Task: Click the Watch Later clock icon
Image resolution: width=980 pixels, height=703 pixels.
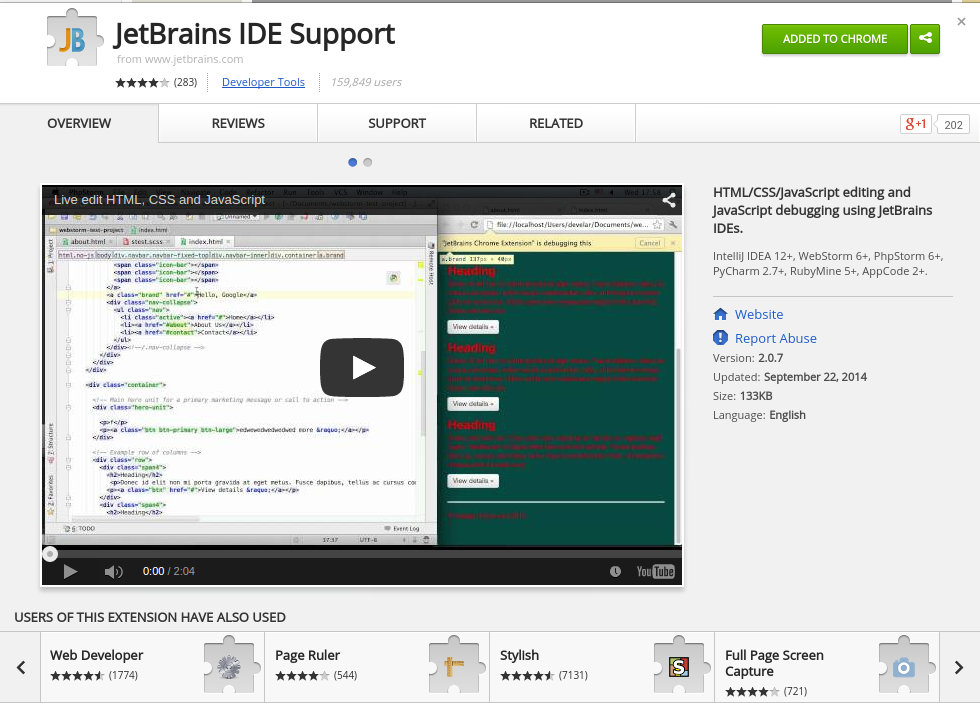Action: click(x=616, y=571)
